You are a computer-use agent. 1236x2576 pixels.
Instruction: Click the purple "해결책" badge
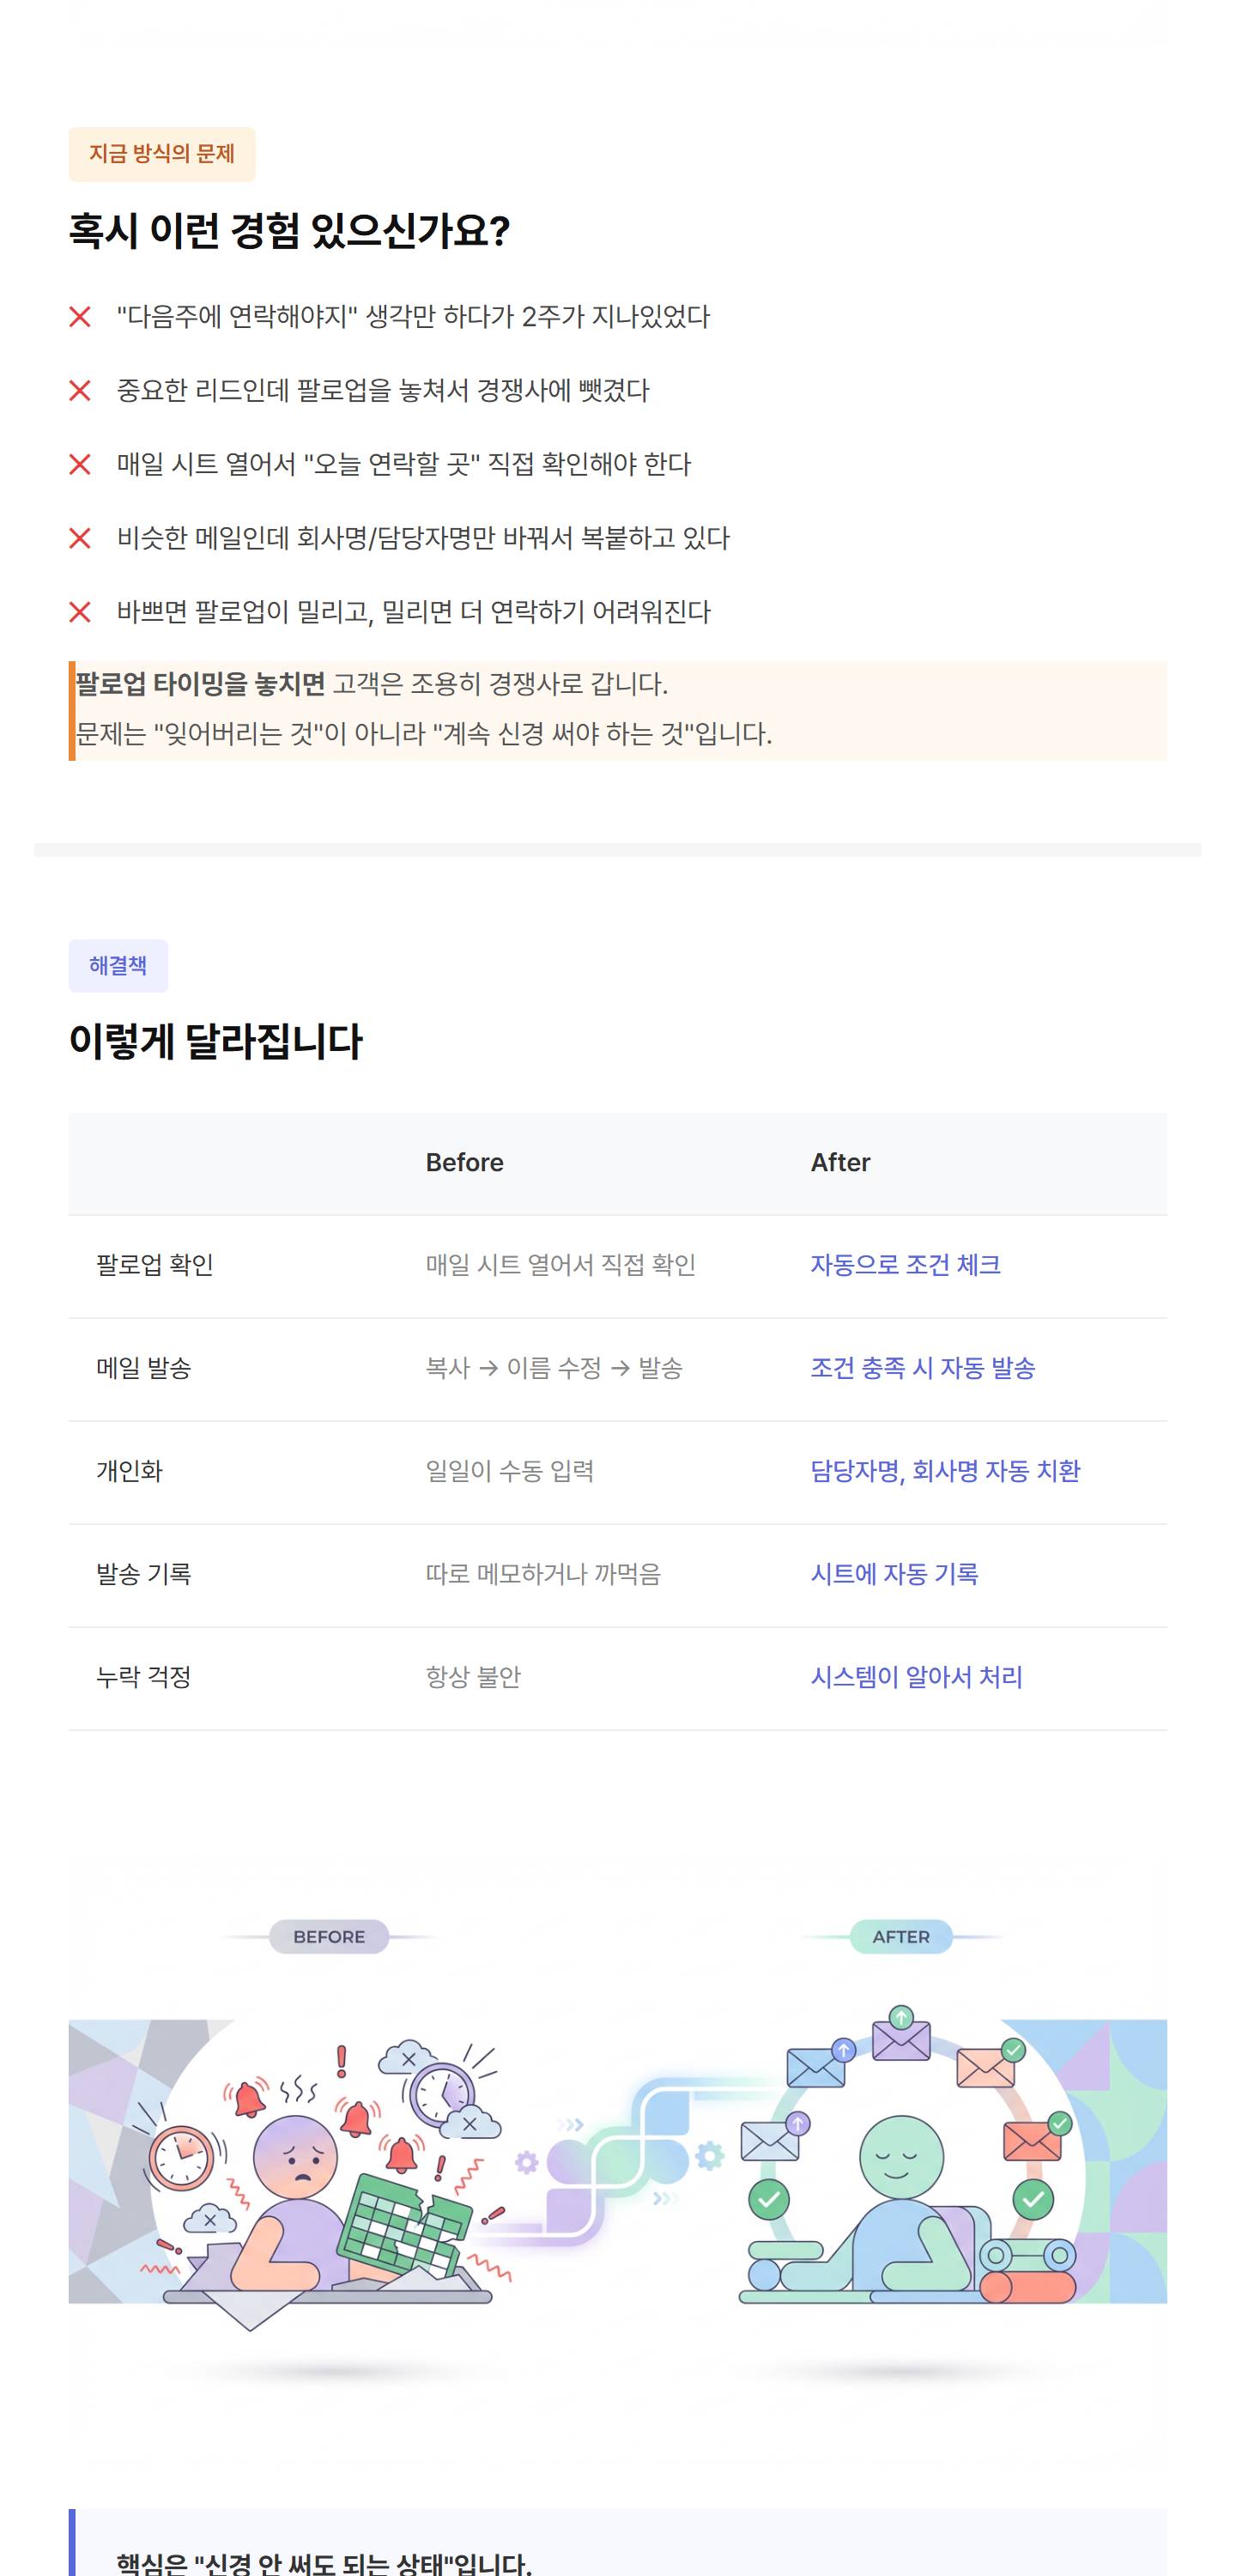118,966
